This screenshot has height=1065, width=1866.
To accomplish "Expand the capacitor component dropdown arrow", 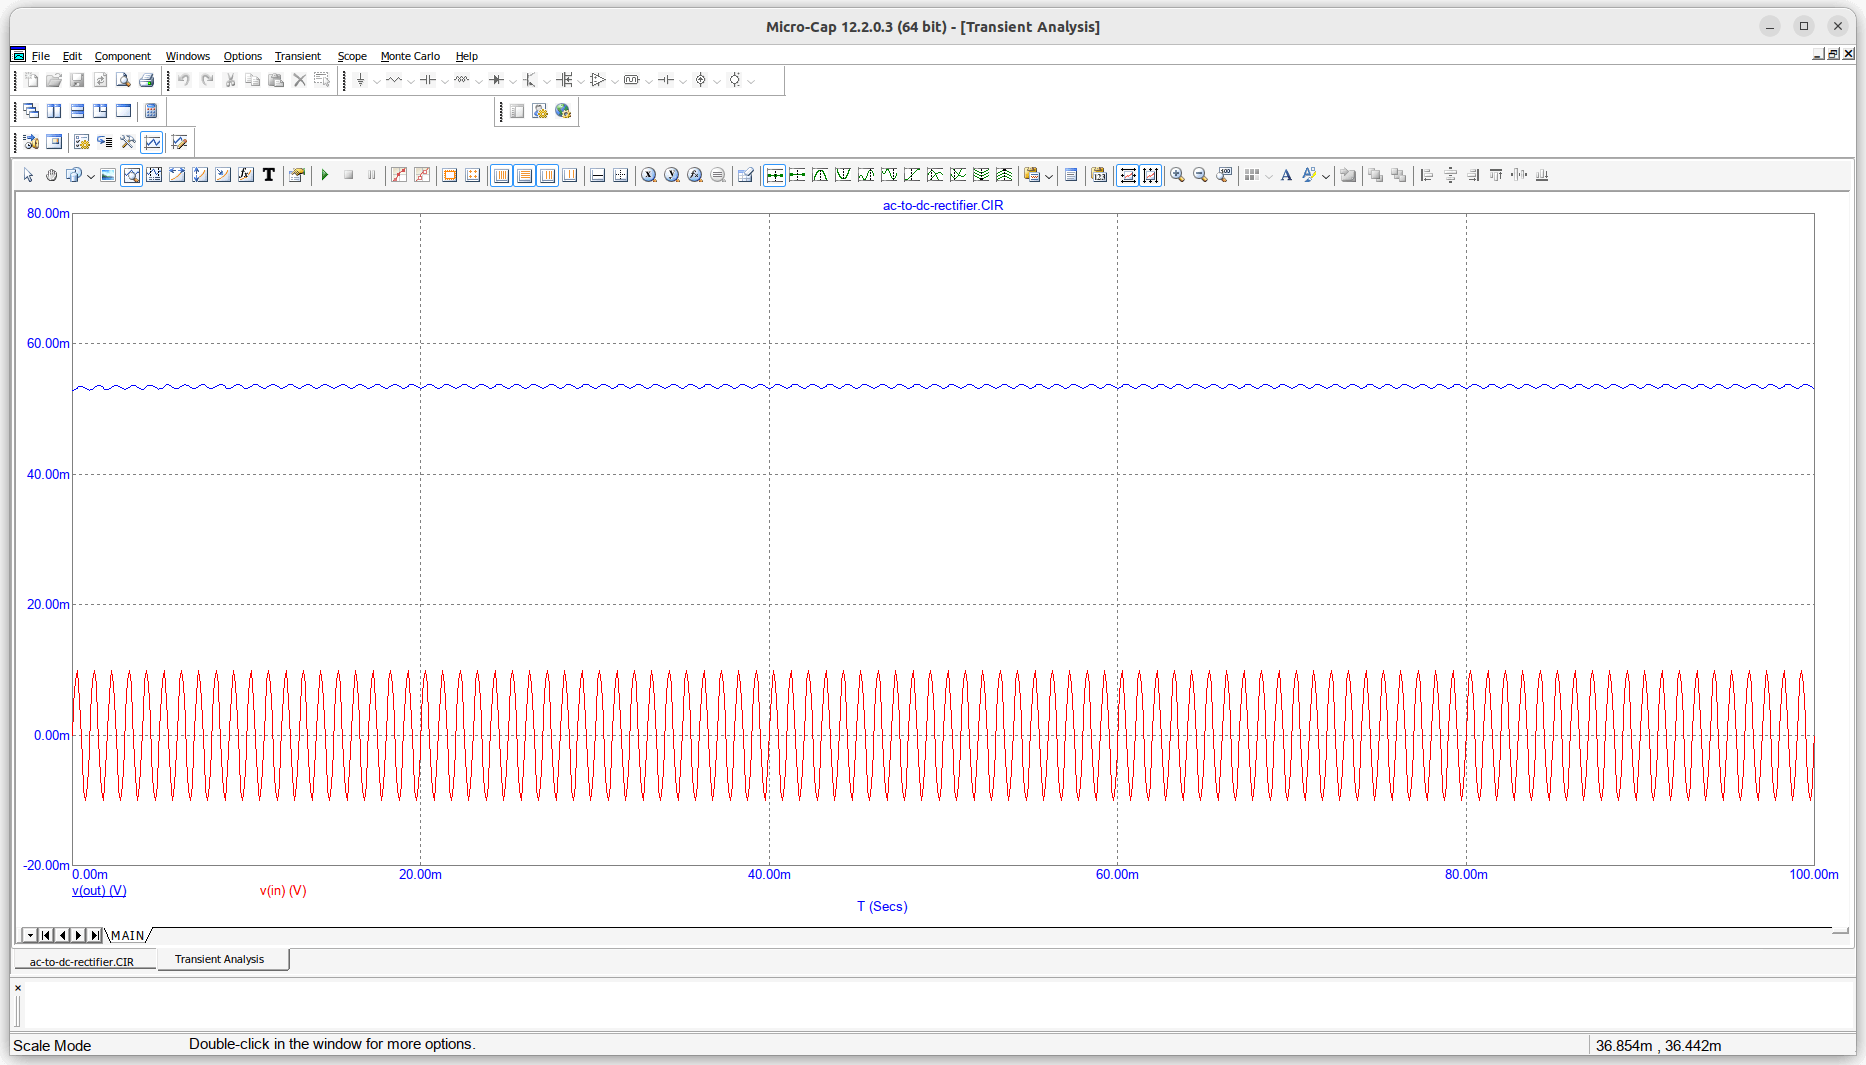I will click(x=444, y=81).
